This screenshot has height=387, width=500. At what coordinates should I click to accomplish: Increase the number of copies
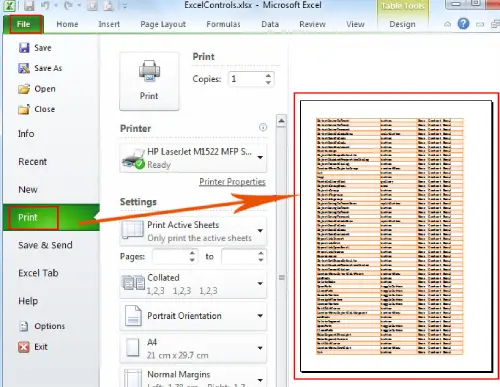click(x=268, y=76)
